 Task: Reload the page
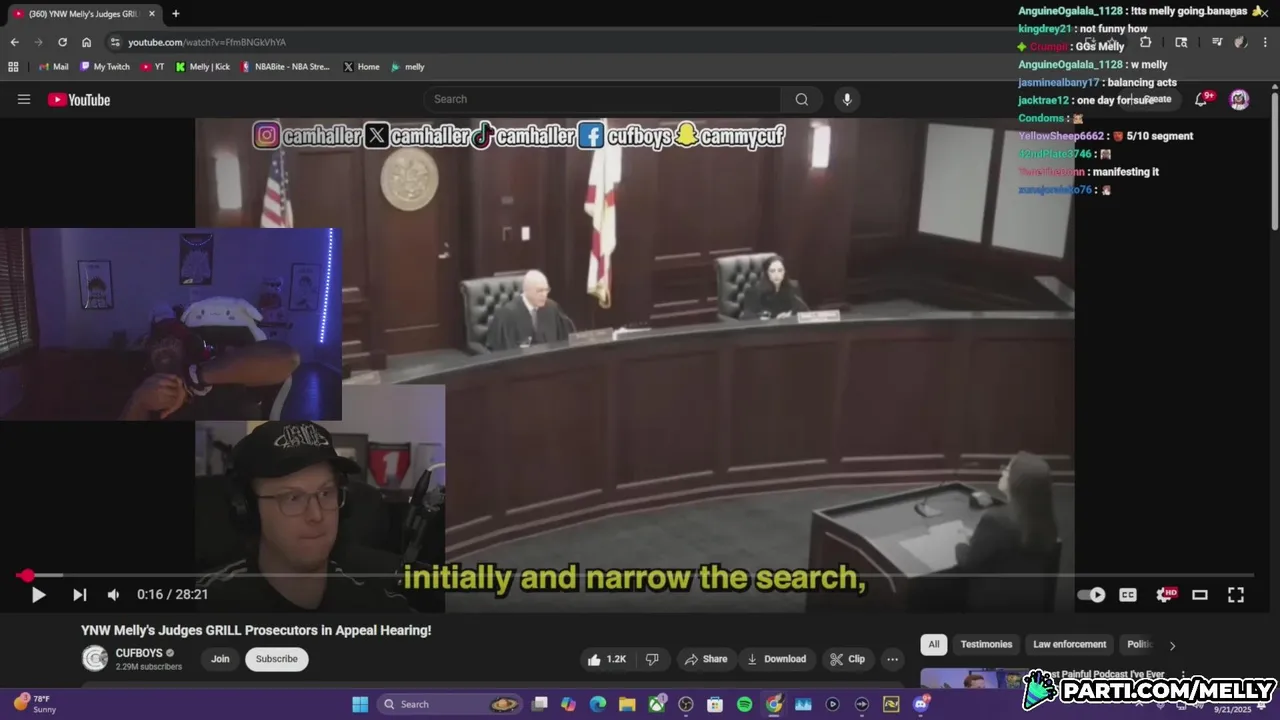[62, 42]
